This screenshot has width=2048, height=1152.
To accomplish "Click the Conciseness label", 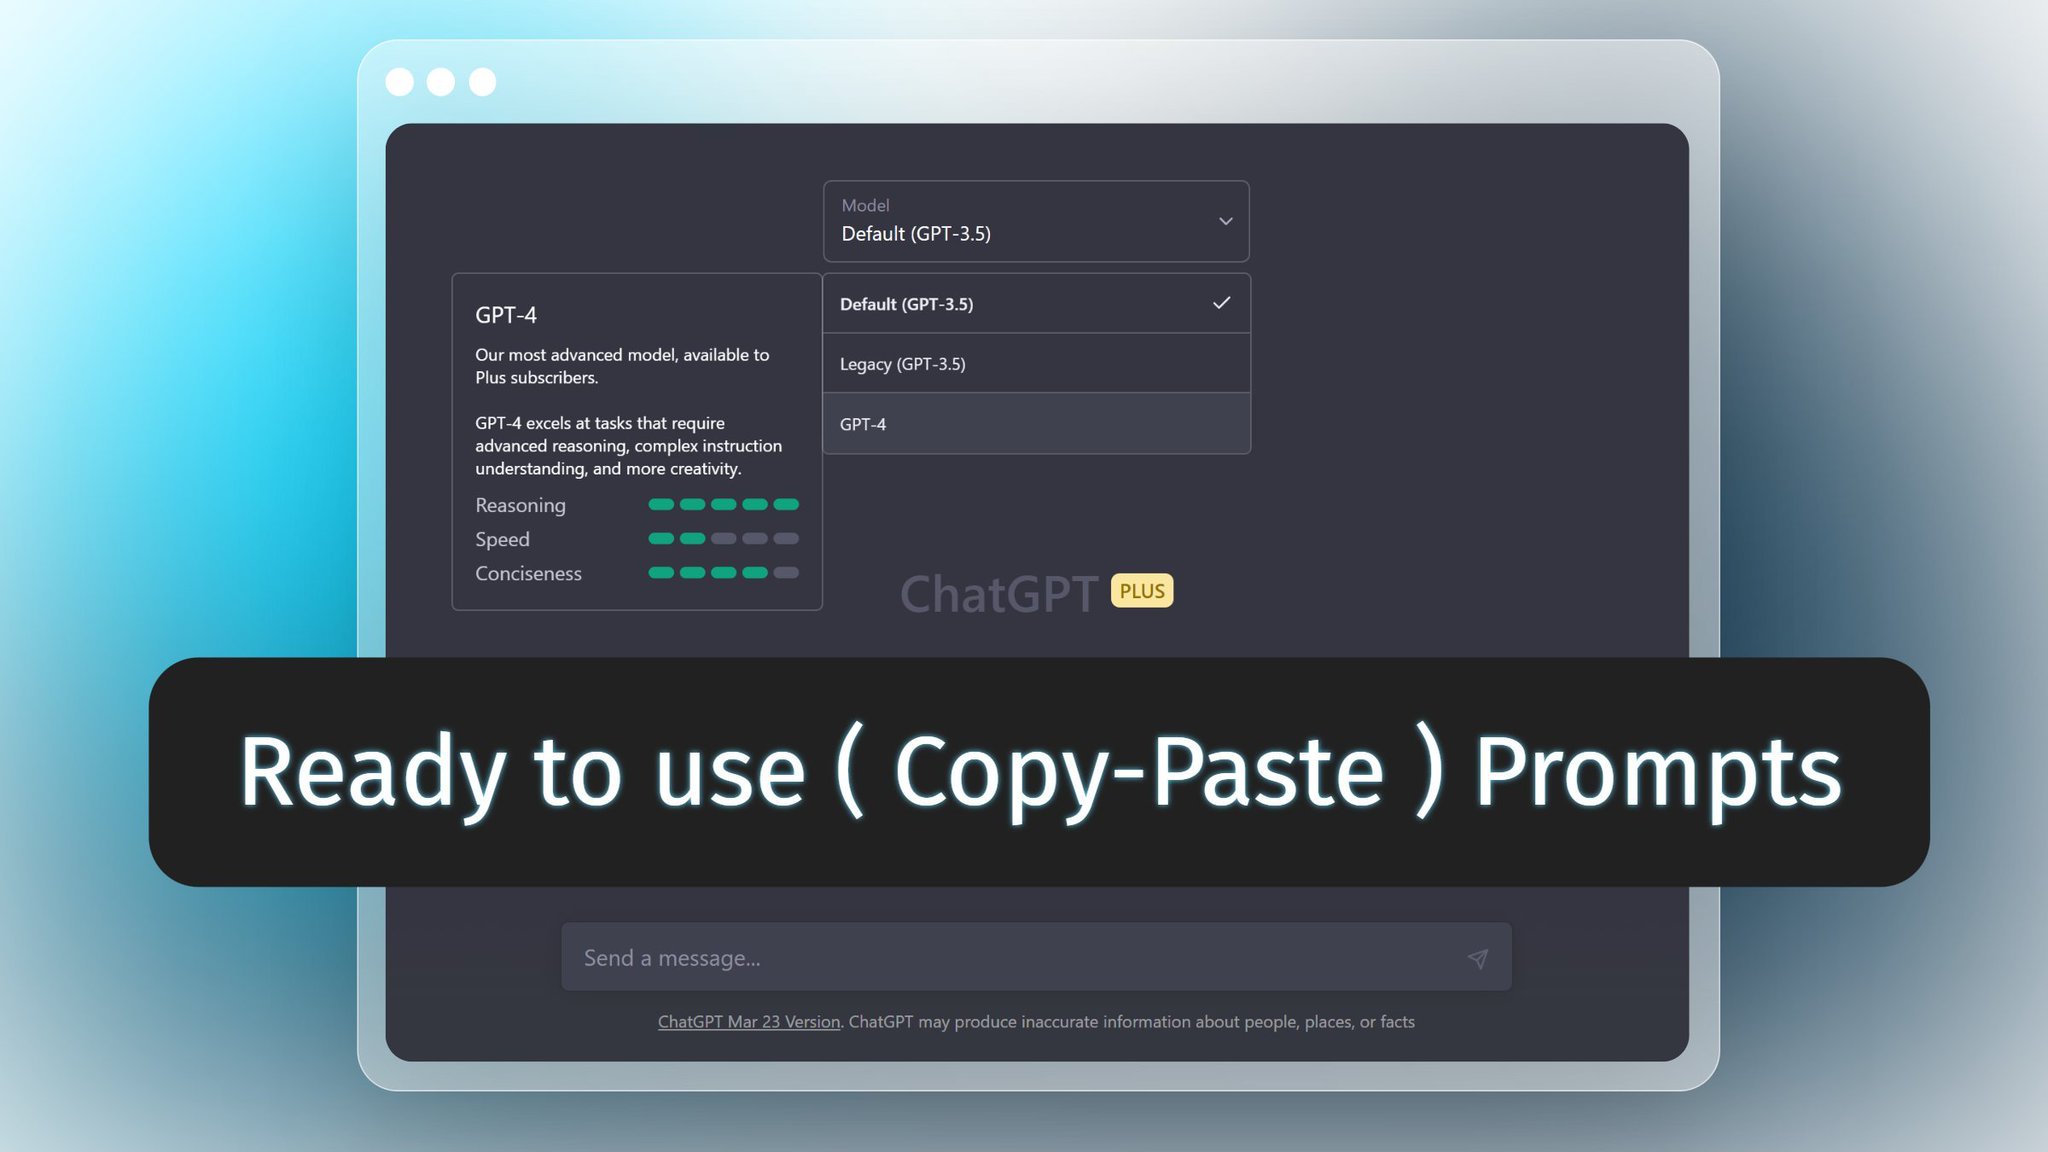I will [528, 573].
